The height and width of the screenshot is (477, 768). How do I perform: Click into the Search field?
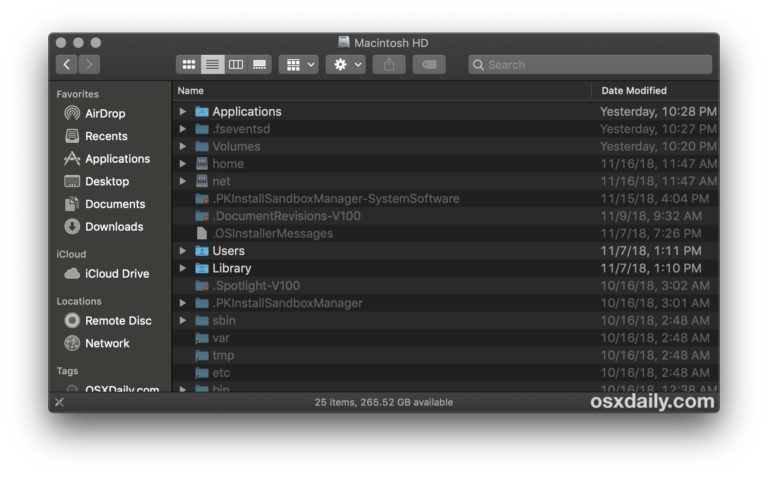[590, 65]
